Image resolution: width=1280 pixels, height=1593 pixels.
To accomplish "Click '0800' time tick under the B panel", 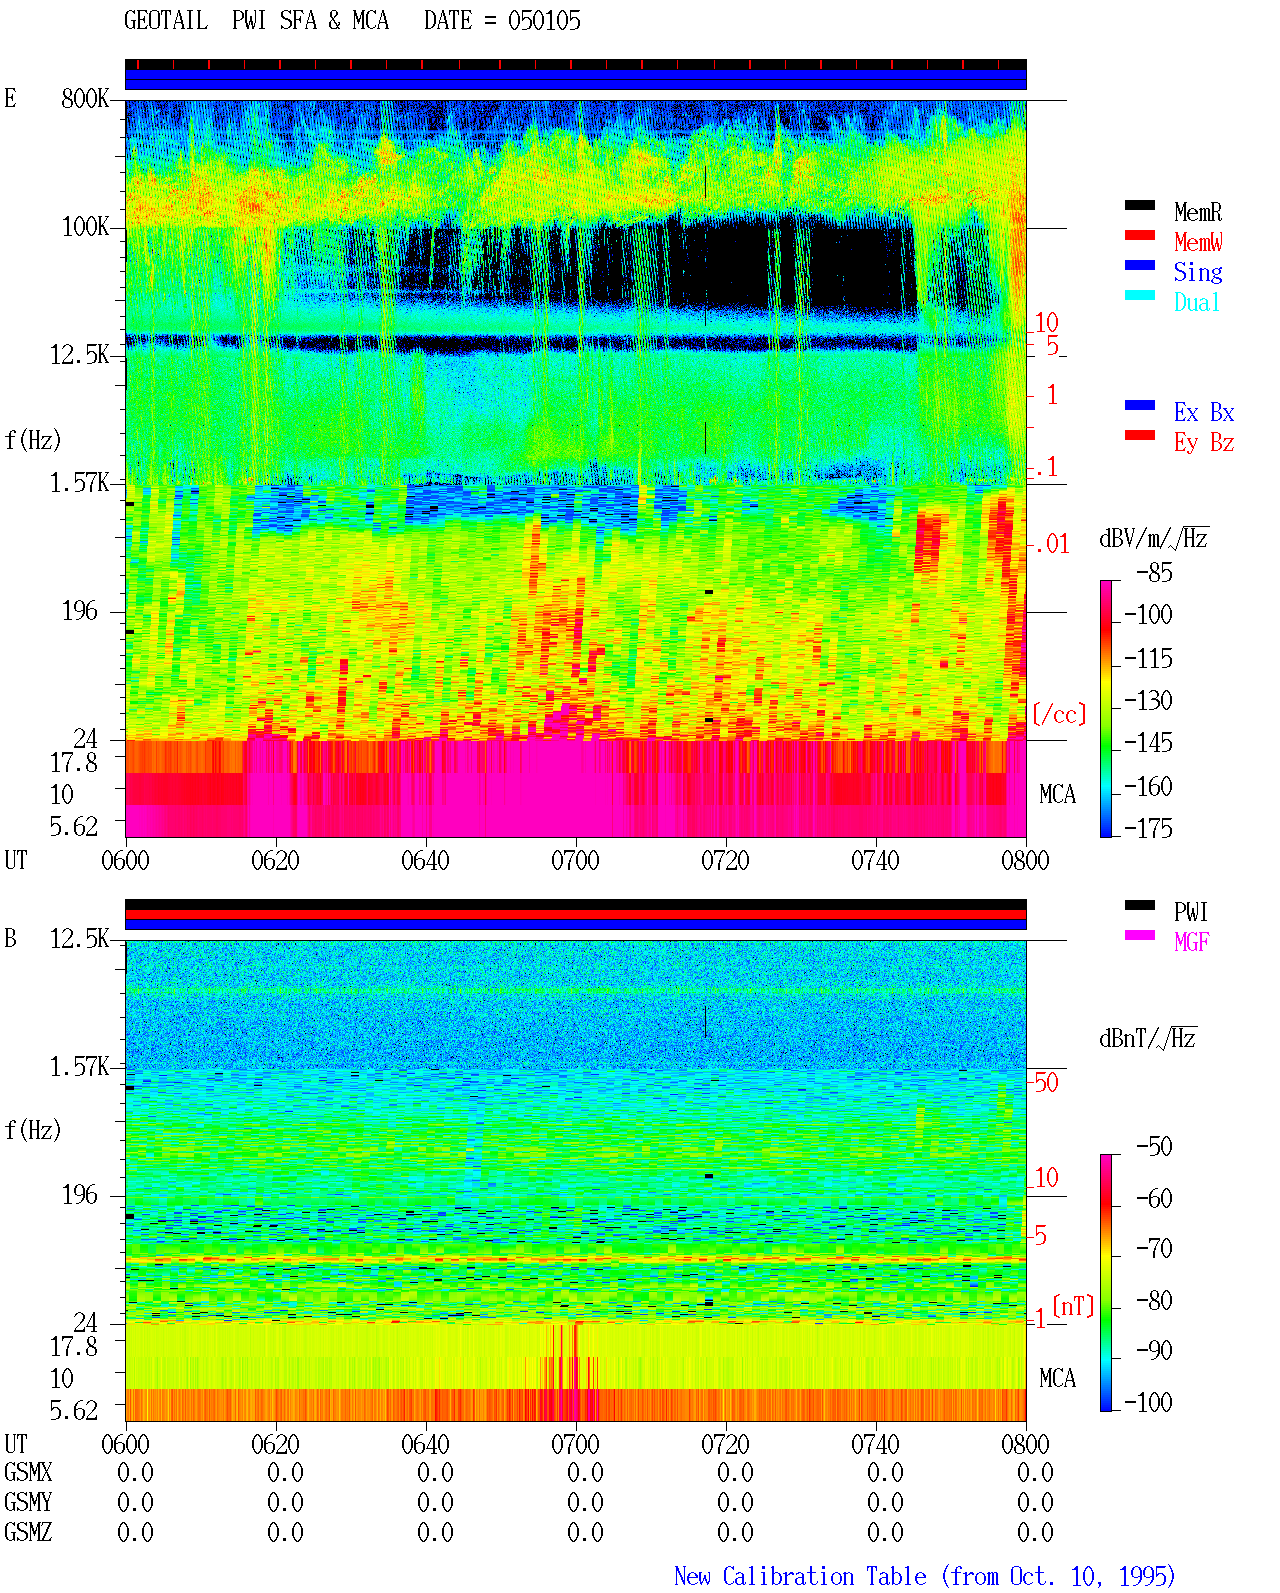I will tap(1025, 1445).
